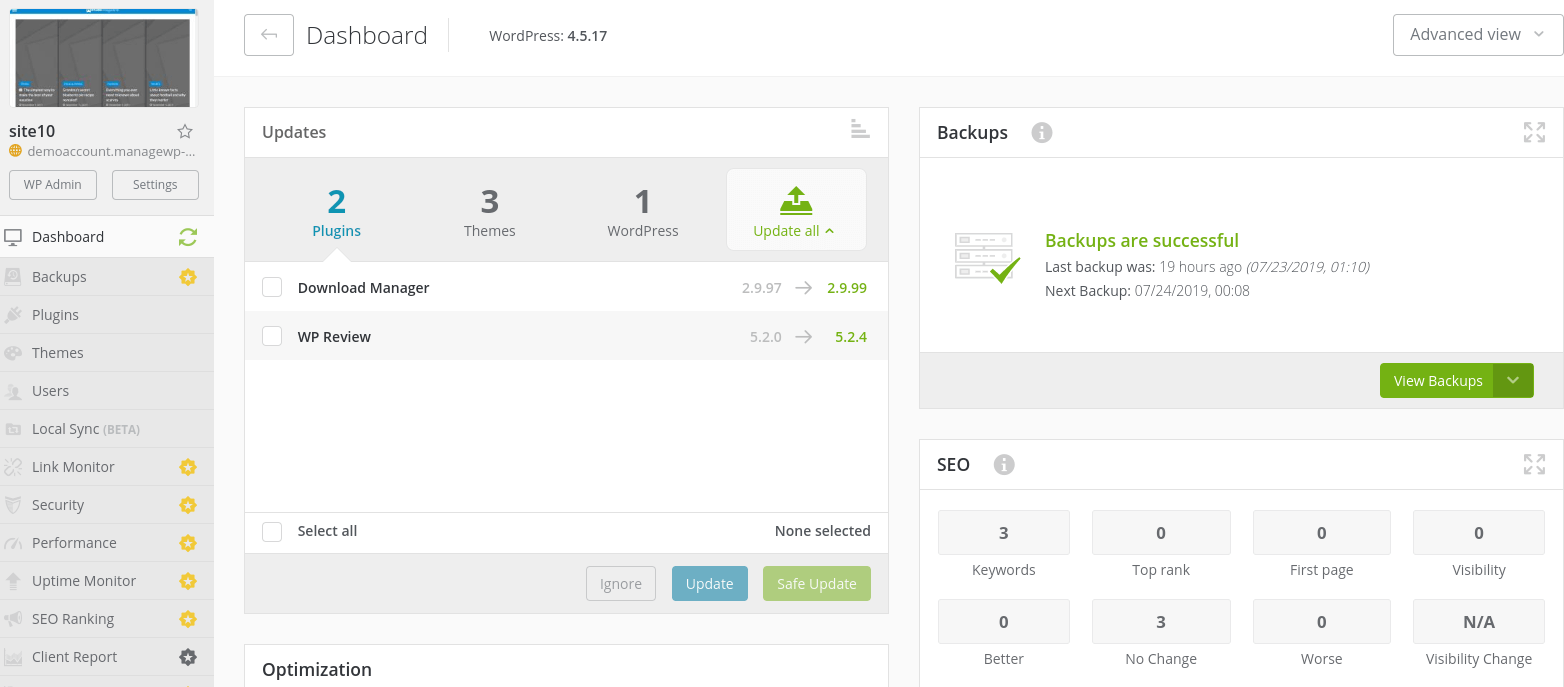Check the WP Review update checkbox
Screen dimensions: 1564x687
[272, 336]
